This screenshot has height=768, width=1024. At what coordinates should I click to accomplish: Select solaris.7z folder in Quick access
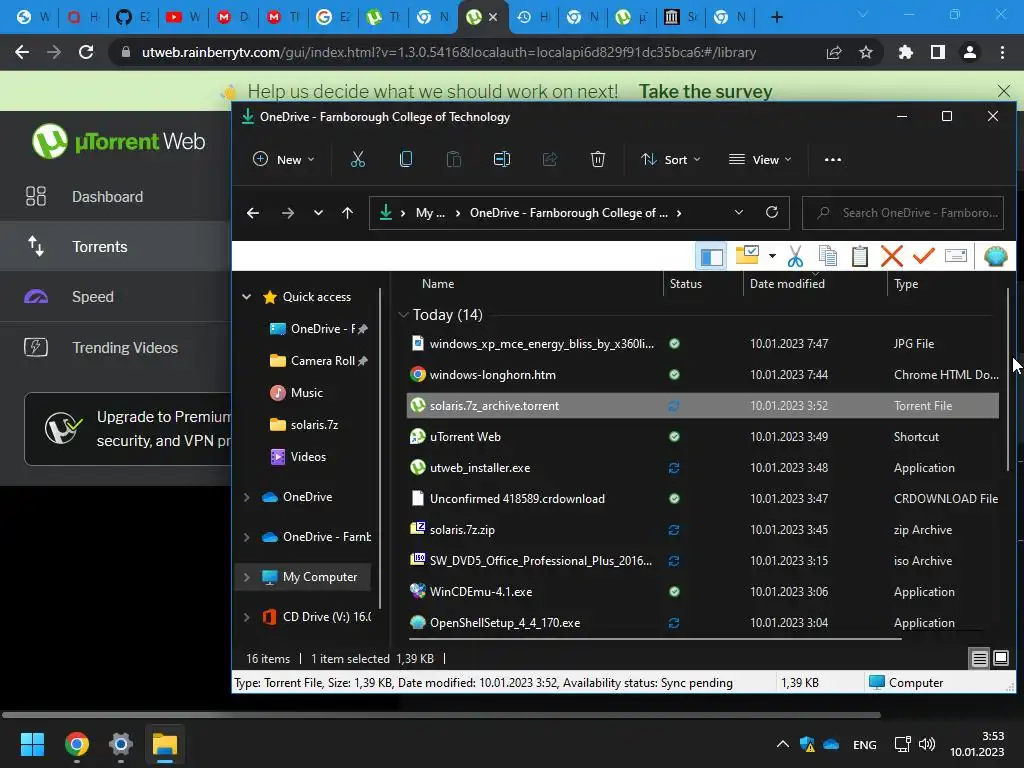304,424
